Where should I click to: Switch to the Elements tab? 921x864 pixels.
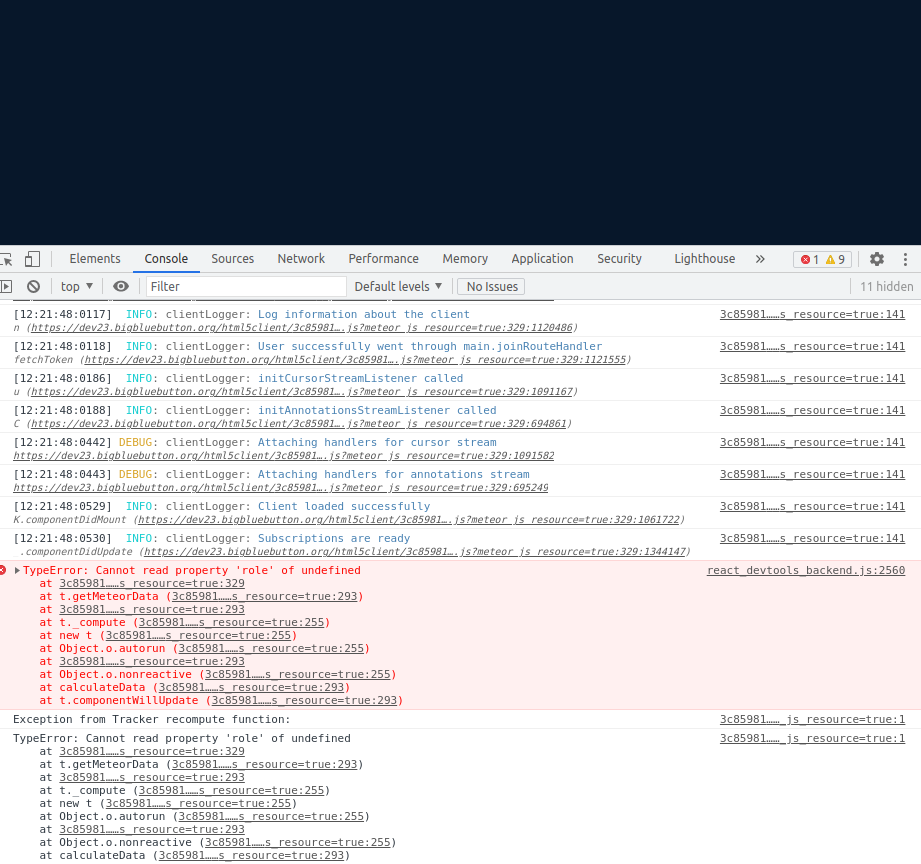point(95,259)
